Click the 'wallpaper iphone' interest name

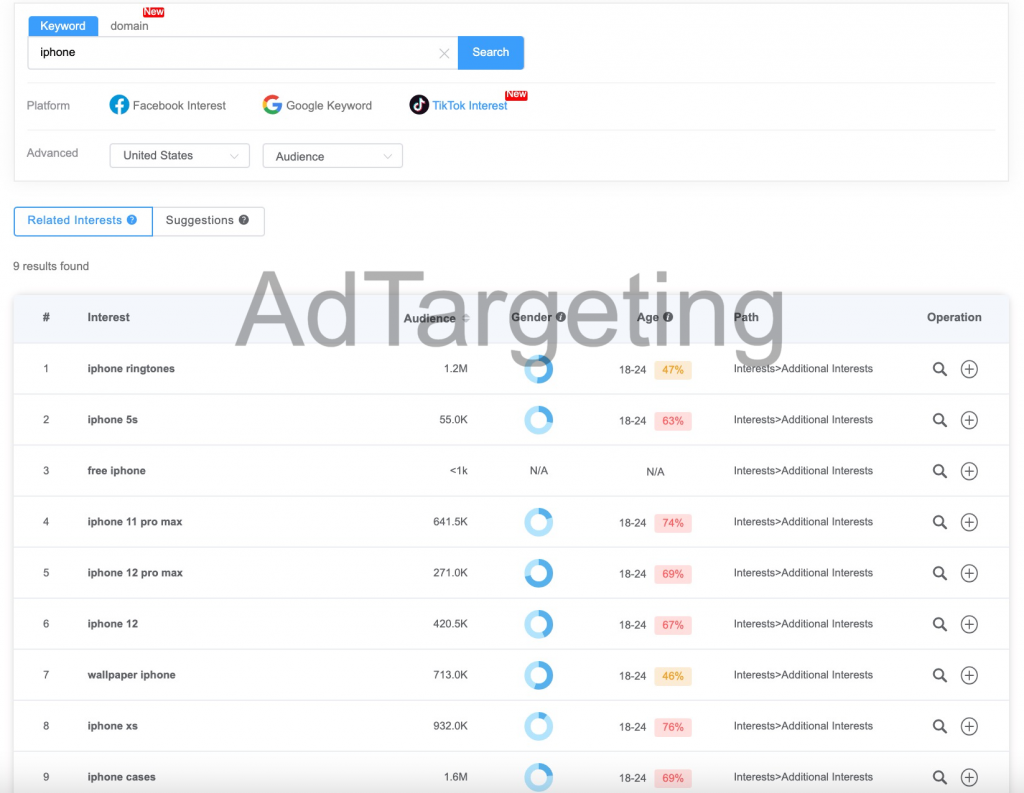click(x=131, y=675)
